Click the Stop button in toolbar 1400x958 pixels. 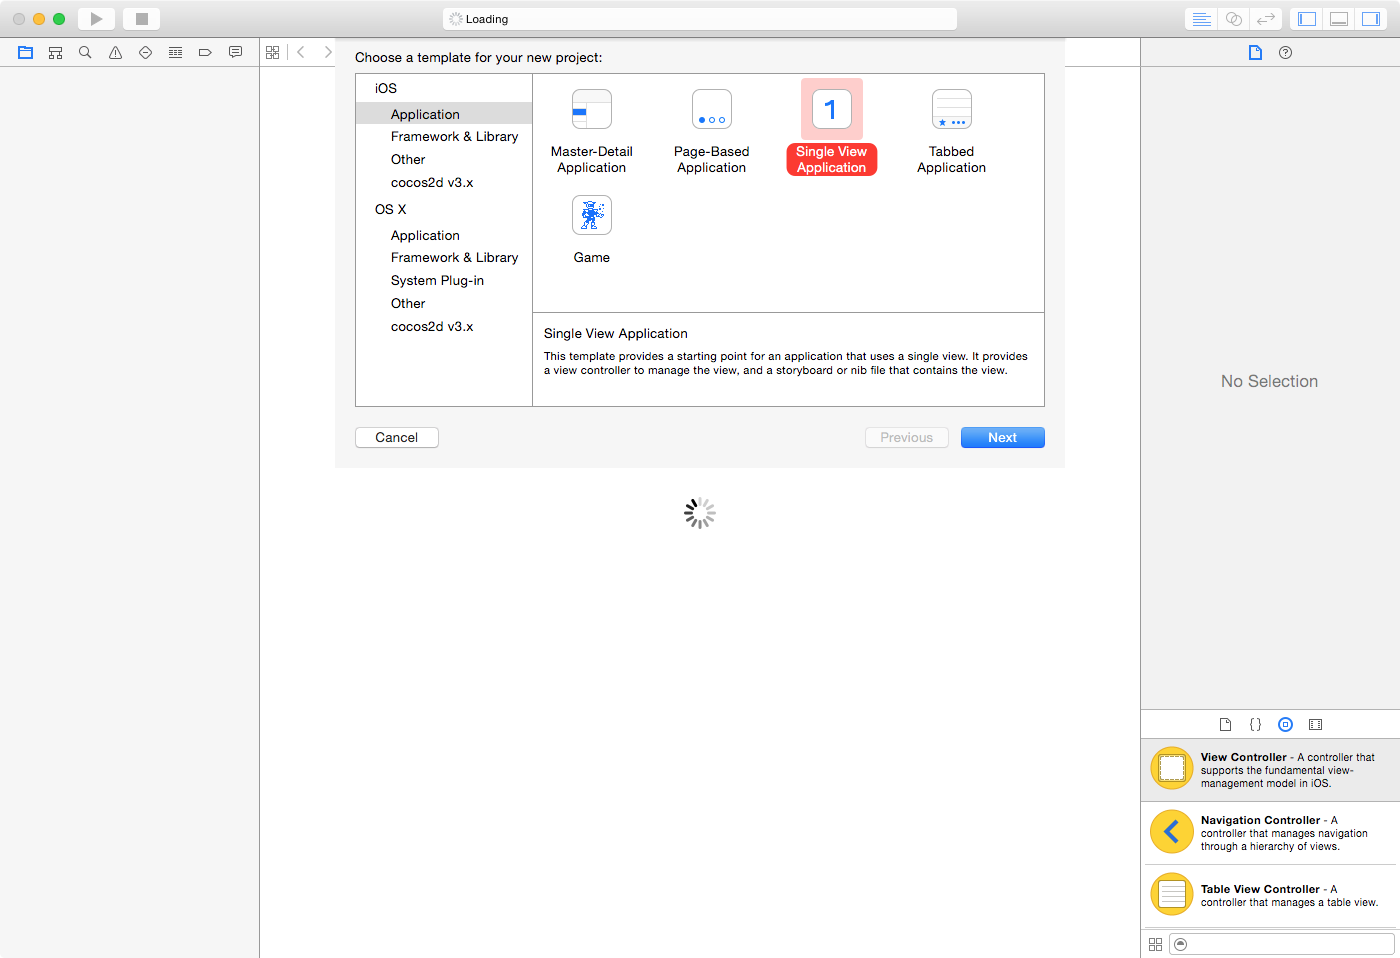(x=141, y=19)
